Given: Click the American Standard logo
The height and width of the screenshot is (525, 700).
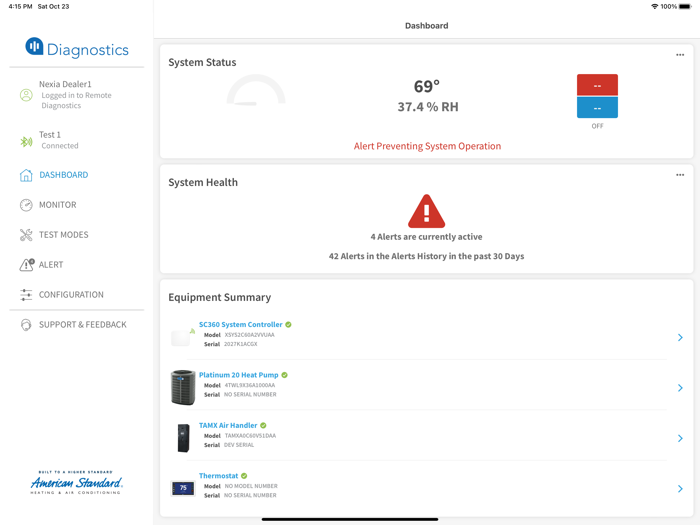Looking at the screenshot, I should (x=76, y=483).
